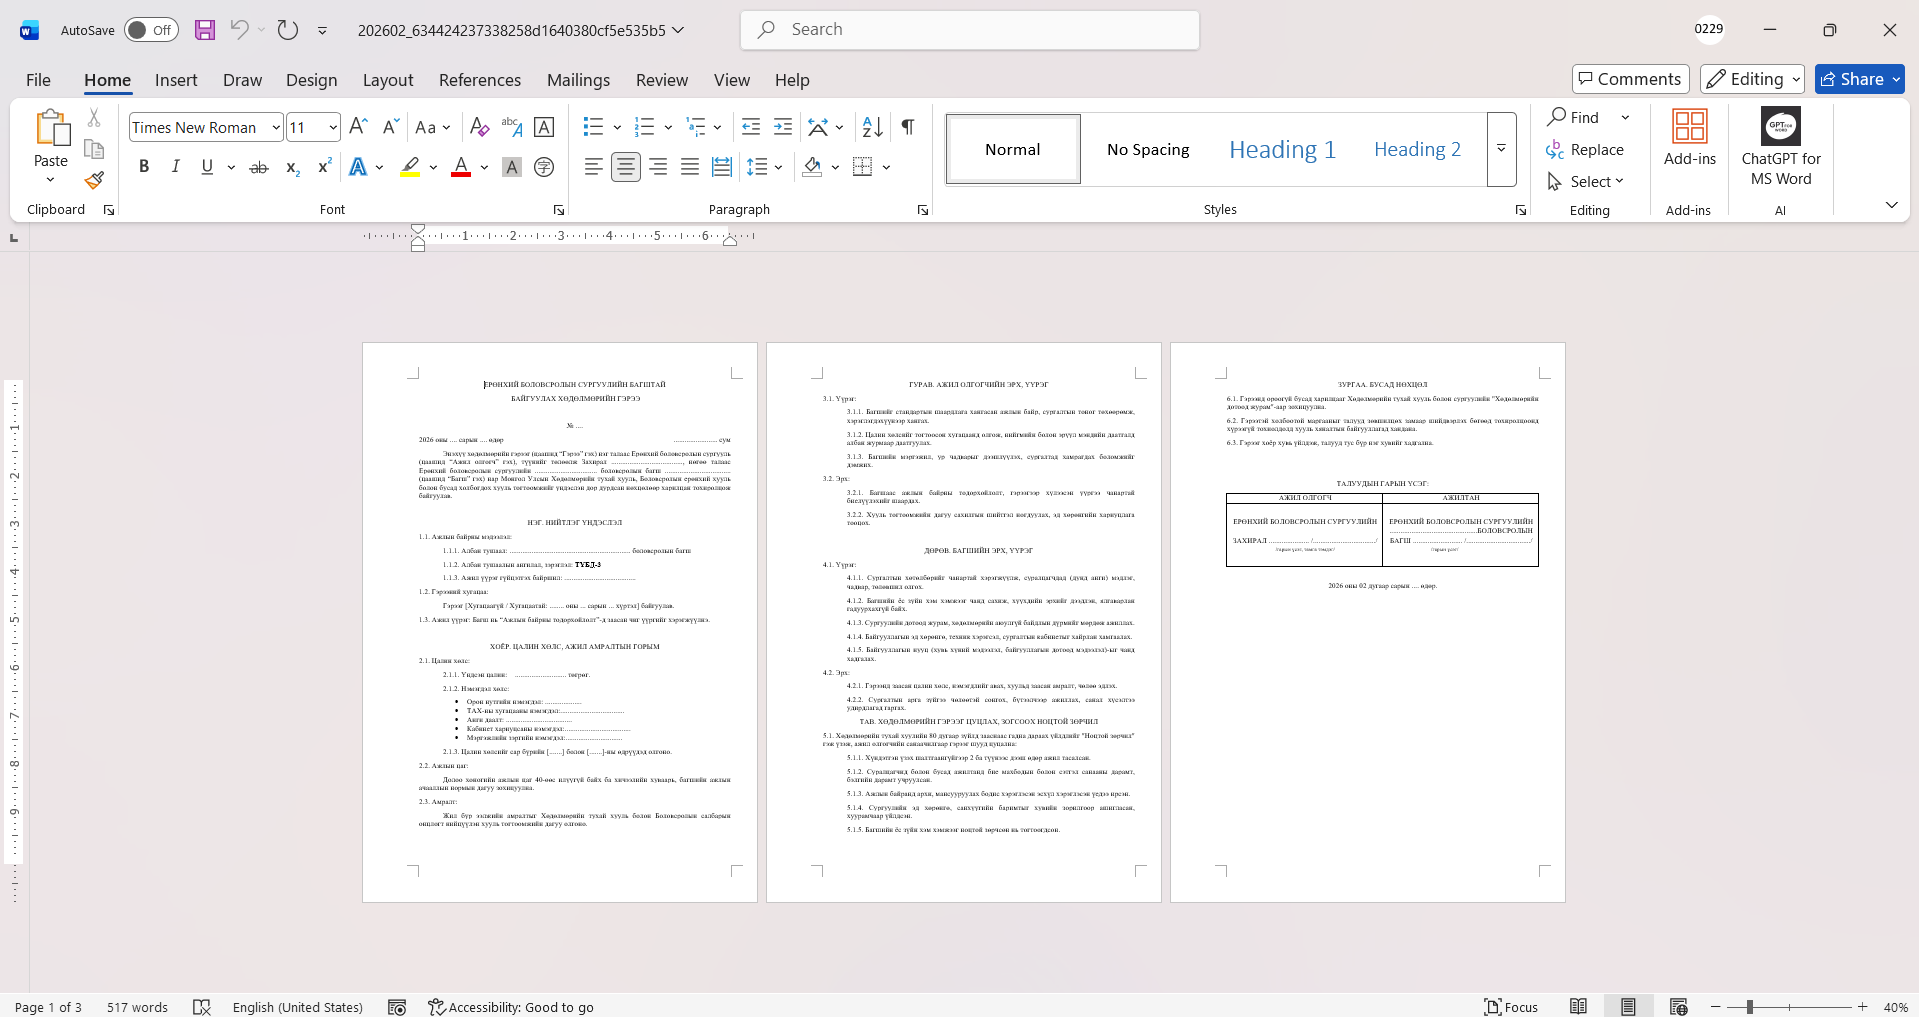The width and height of the screenshot is (1919, 1017).
Task: Switch to the References tab
Action: 479,80
